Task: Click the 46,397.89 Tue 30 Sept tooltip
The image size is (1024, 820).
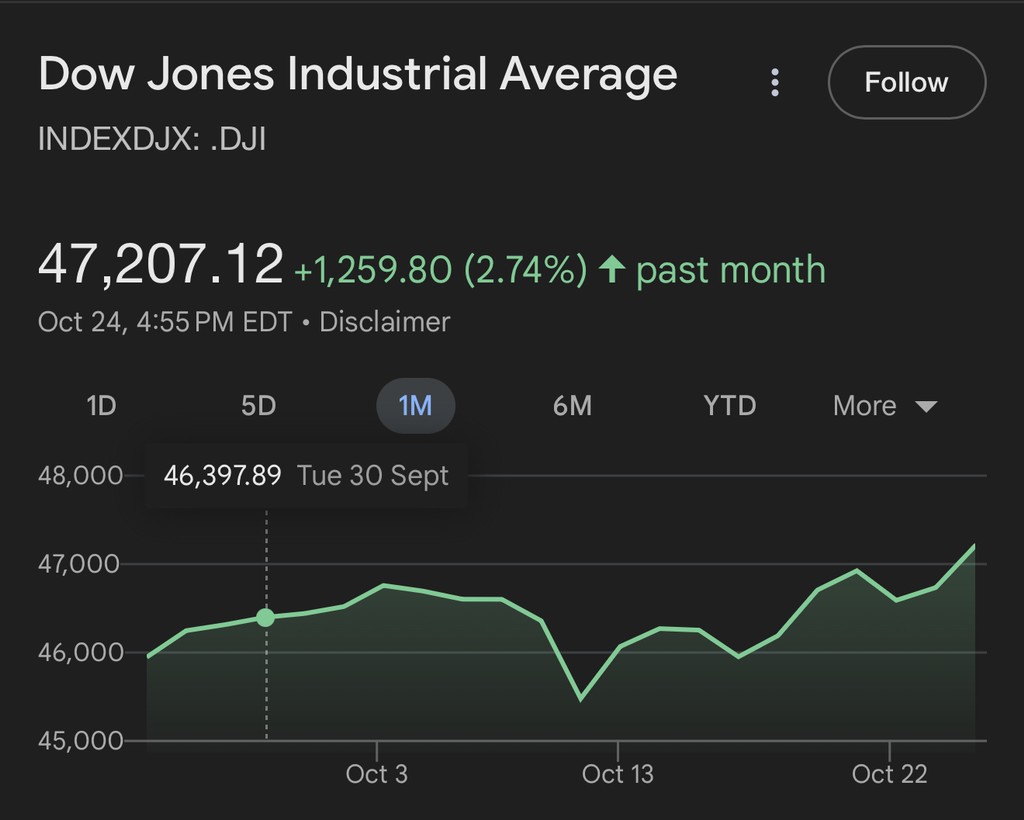Action: [x=306, y=476]
